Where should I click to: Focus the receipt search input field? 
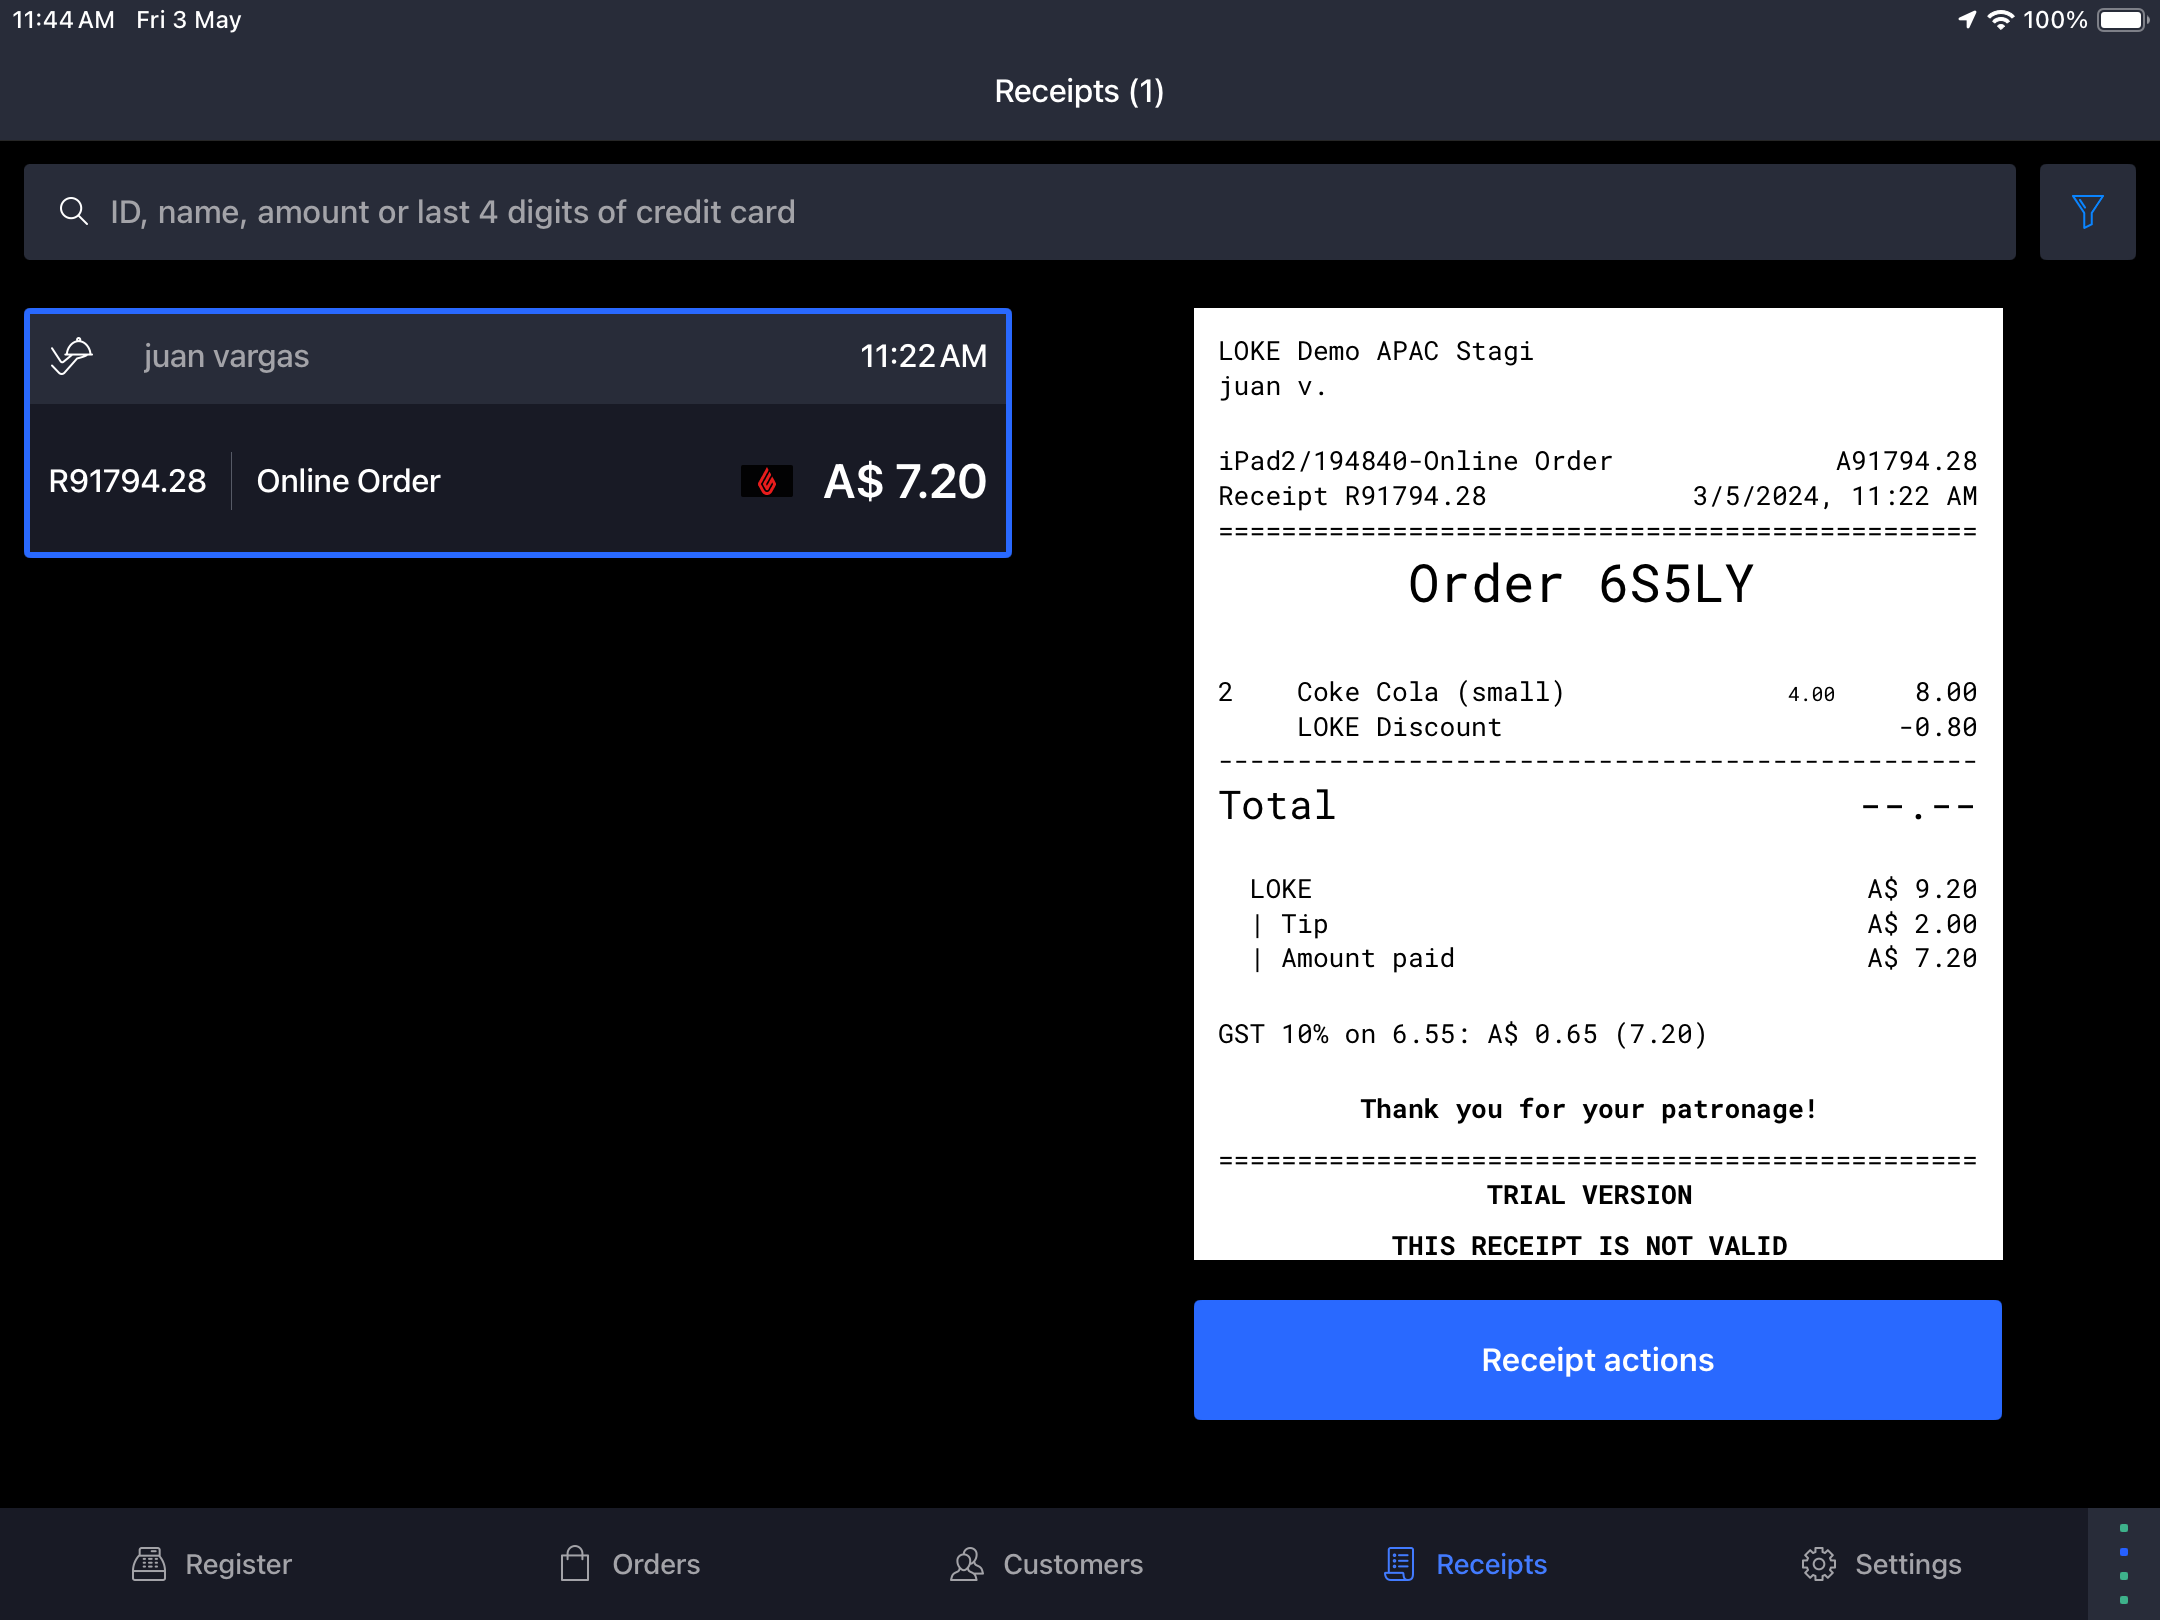click(1019, 212)
